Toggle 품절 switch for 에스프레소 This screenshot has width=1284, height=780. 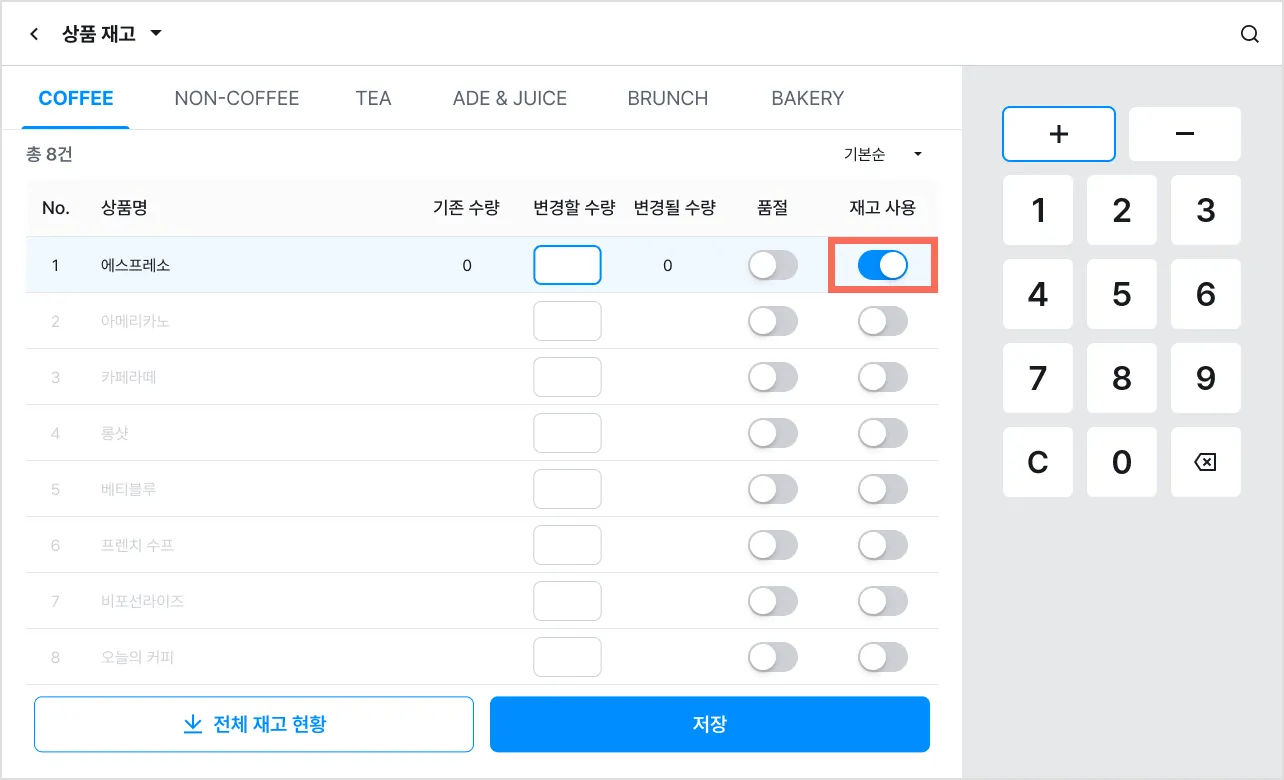coord(773,265)
